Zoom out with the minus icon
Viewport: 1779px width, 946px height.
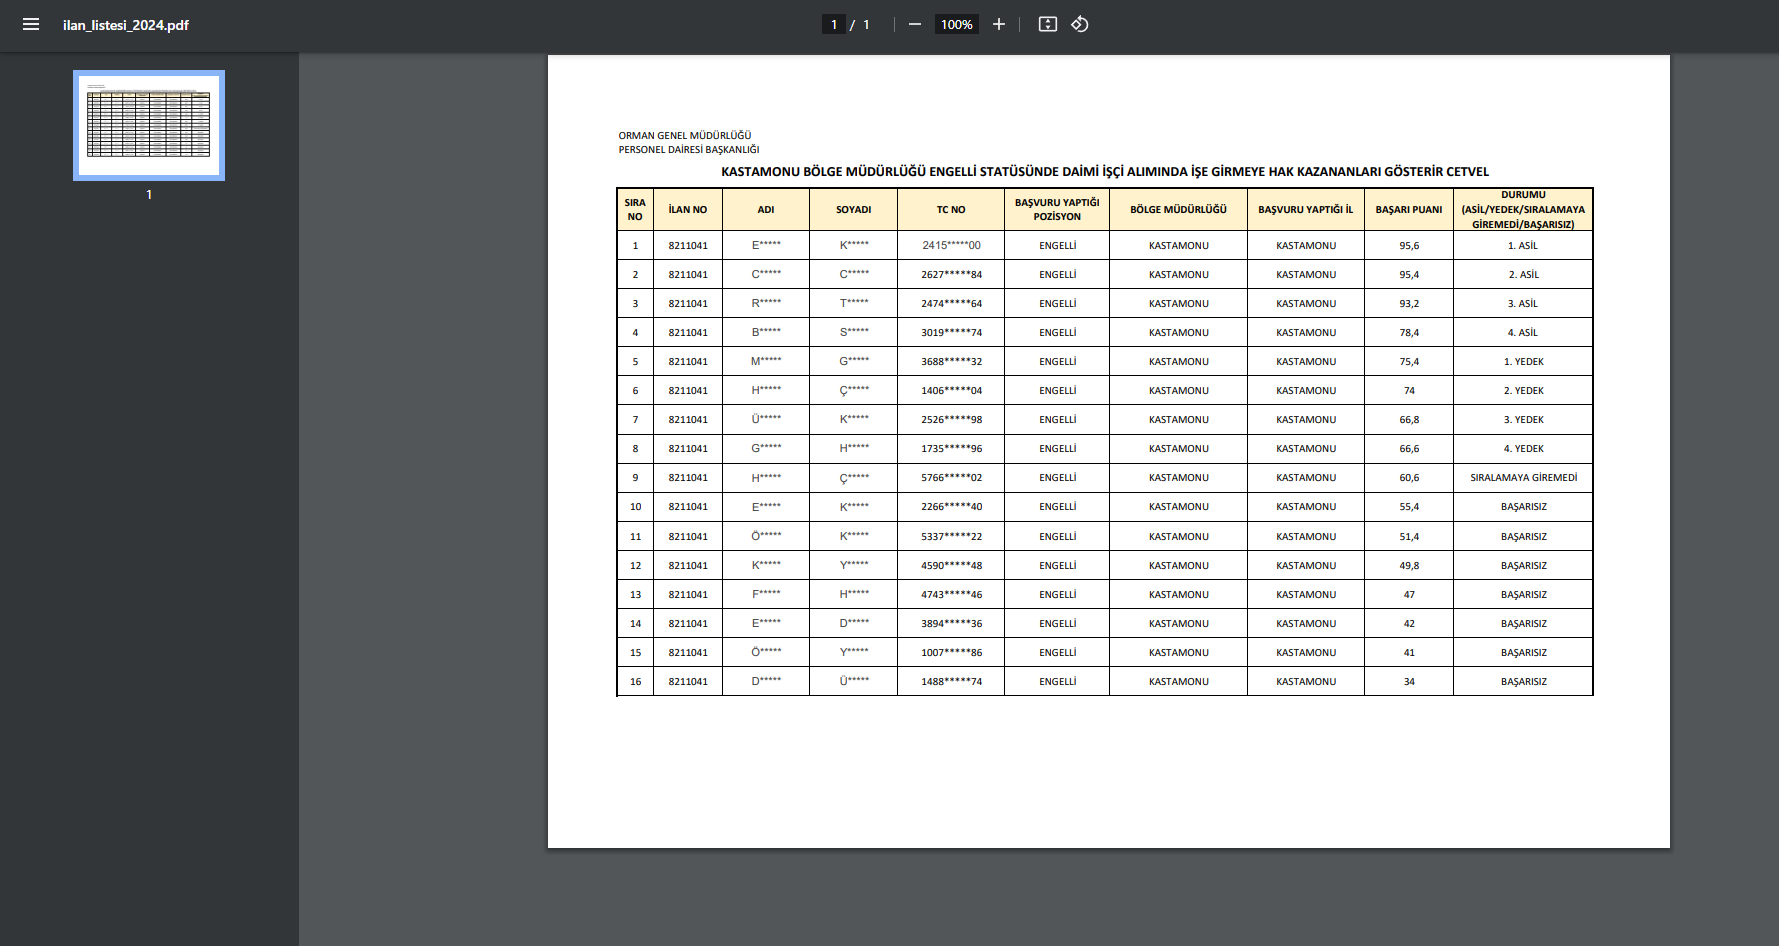click(x=914, y=24)
